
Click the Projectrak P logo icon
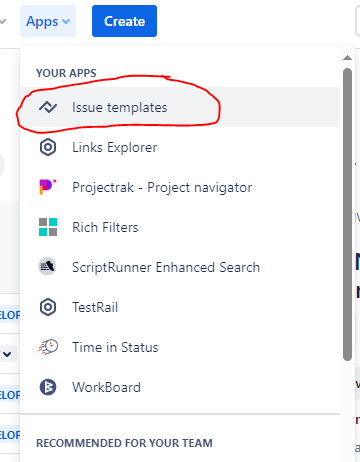pyautogui.click(x=48, y=187)
